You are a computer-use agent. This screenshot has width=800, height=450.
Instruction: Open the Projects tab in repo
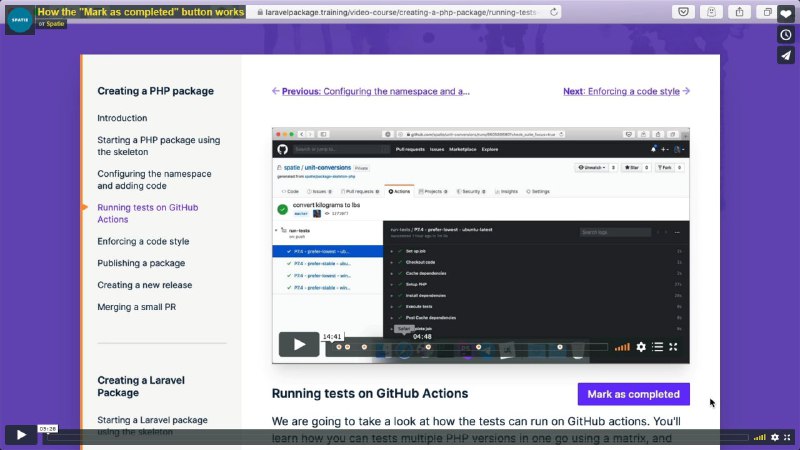[433, 191]
